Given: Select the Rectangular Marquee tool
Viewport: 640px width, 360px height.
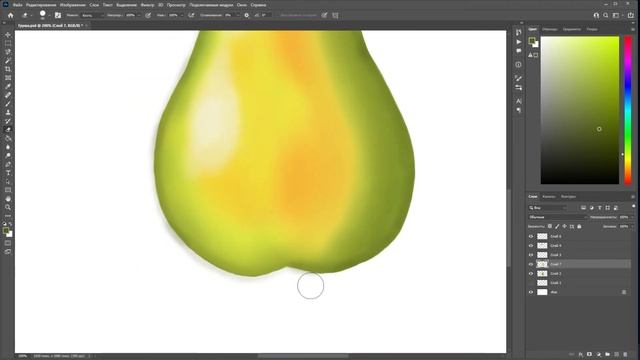Looking at the screenshot, I should tap(8, 43).
